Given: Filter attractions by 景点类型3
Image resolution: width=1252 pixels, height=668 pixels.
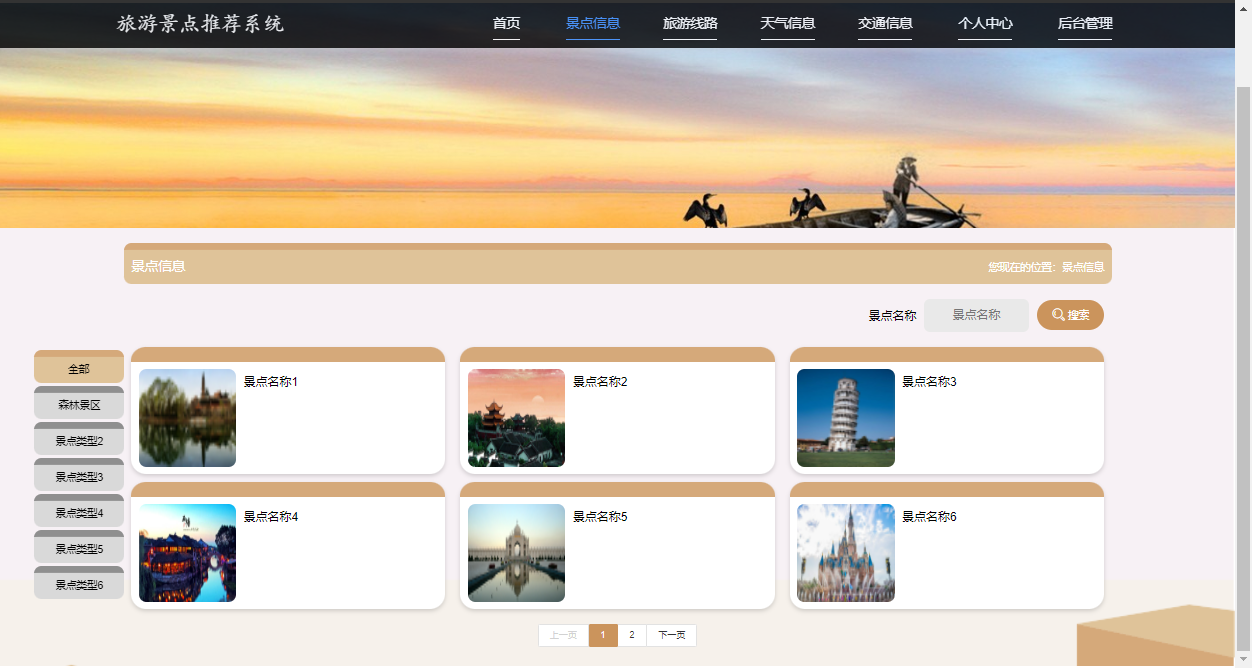Looking at the screenshot, I should point(79,477).
